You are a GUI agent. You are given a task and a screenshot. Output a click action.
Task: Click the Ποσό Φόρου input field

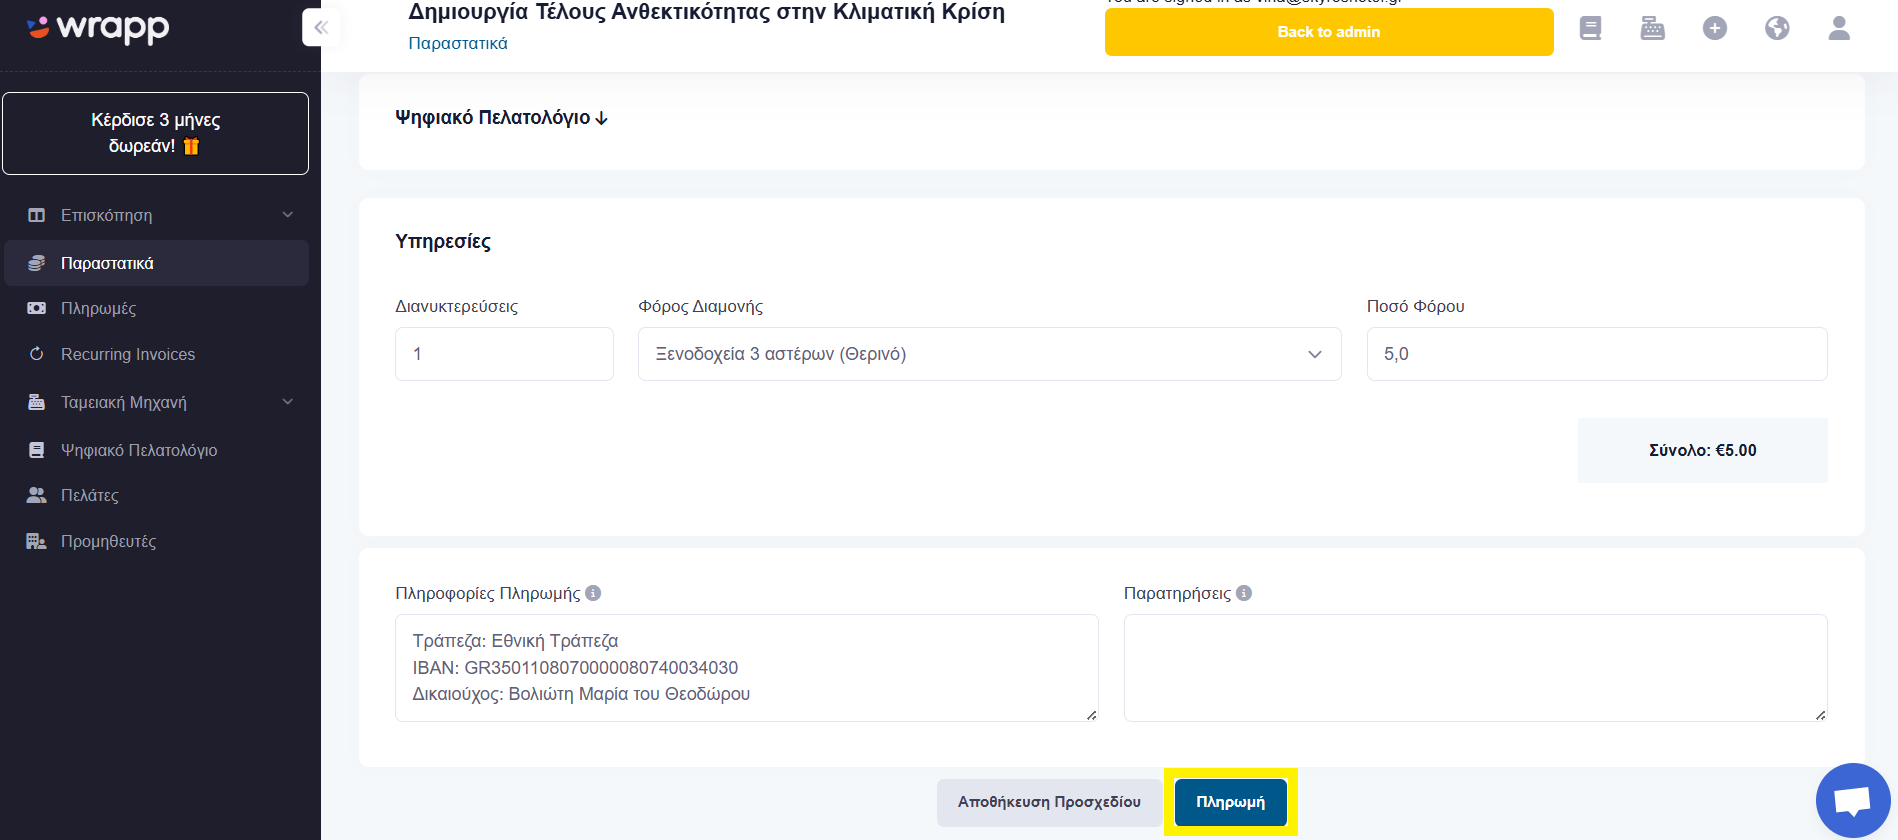coord(1597,354)
